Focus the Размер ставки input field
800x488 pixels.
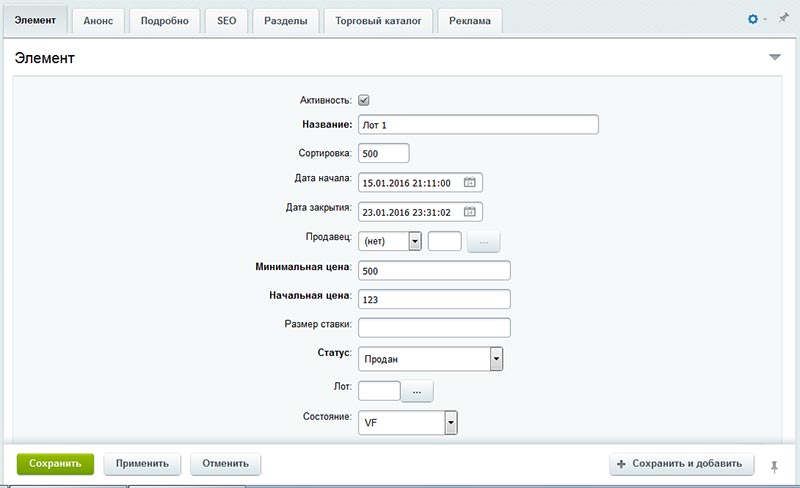(434, 327)
